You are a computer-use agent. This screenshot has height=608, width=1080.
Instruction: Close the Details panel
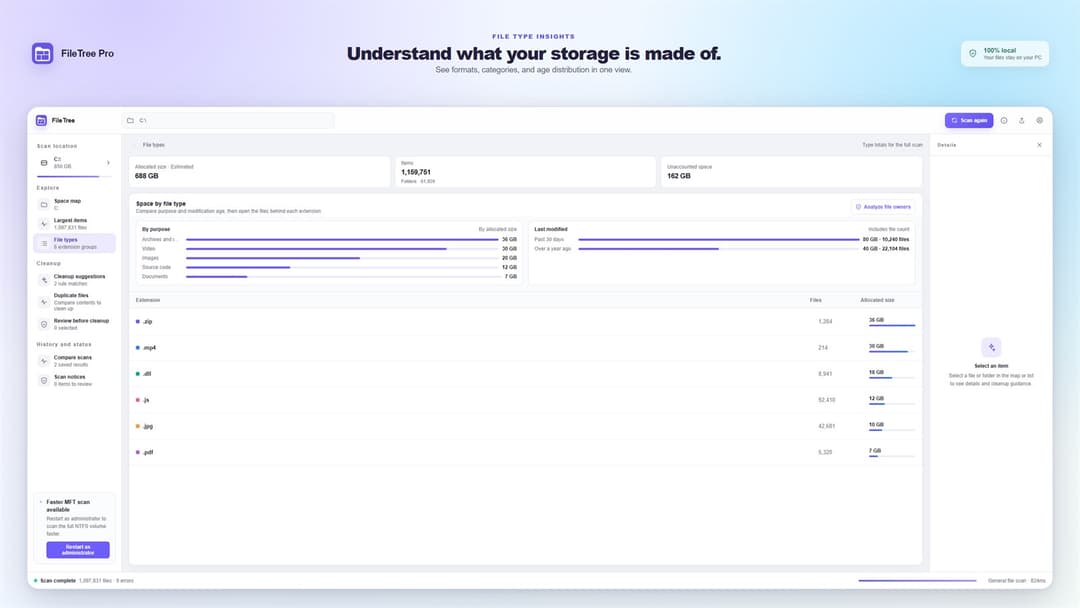point(1039,145)
